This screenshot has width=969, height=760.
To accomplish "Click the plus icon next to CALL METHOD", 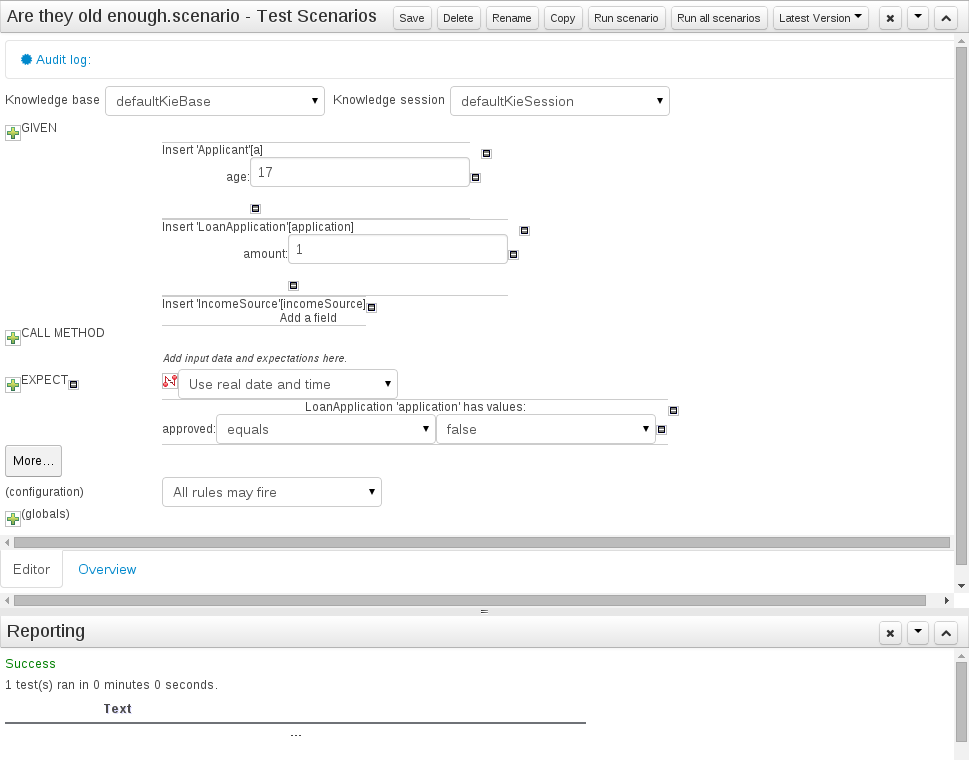I will click(x=13, y=338).
